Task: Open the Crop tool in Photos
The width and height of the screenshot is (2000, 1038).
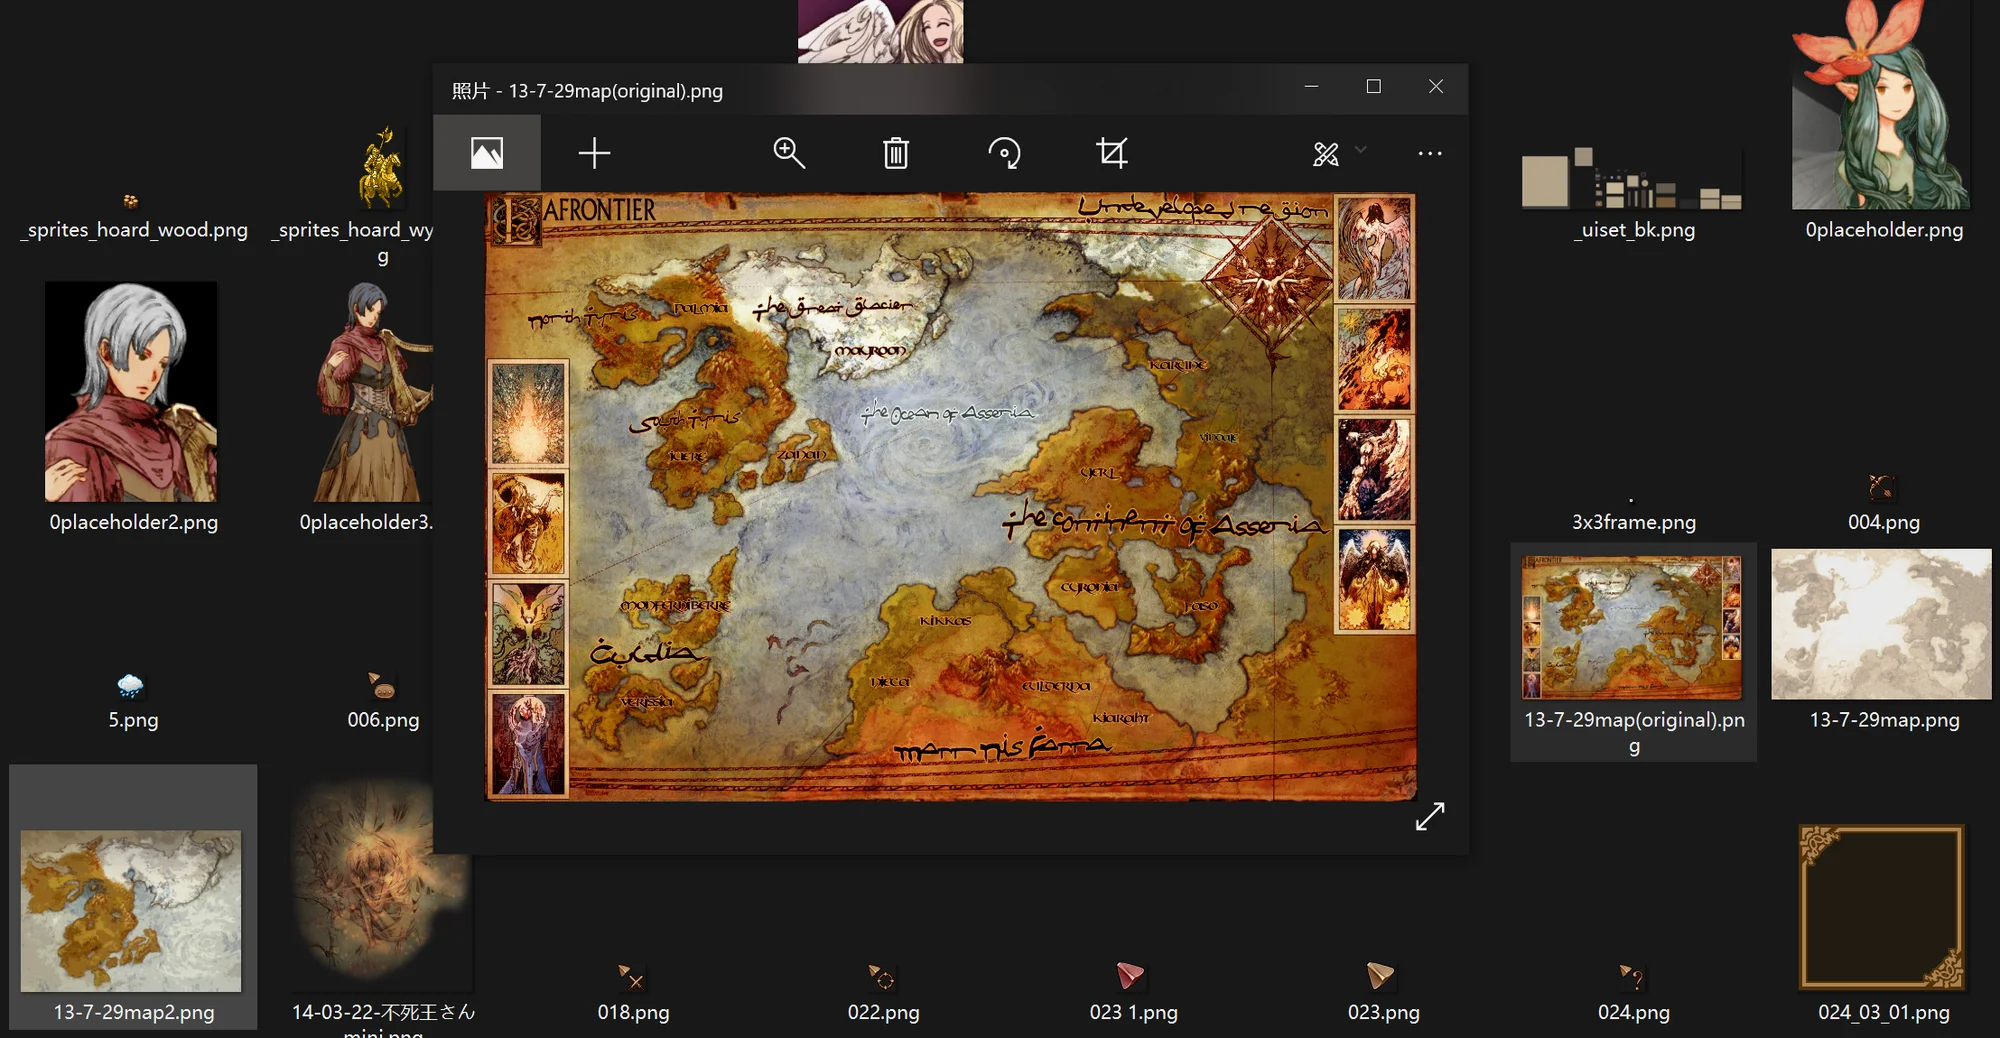Action: (1112, 153)
